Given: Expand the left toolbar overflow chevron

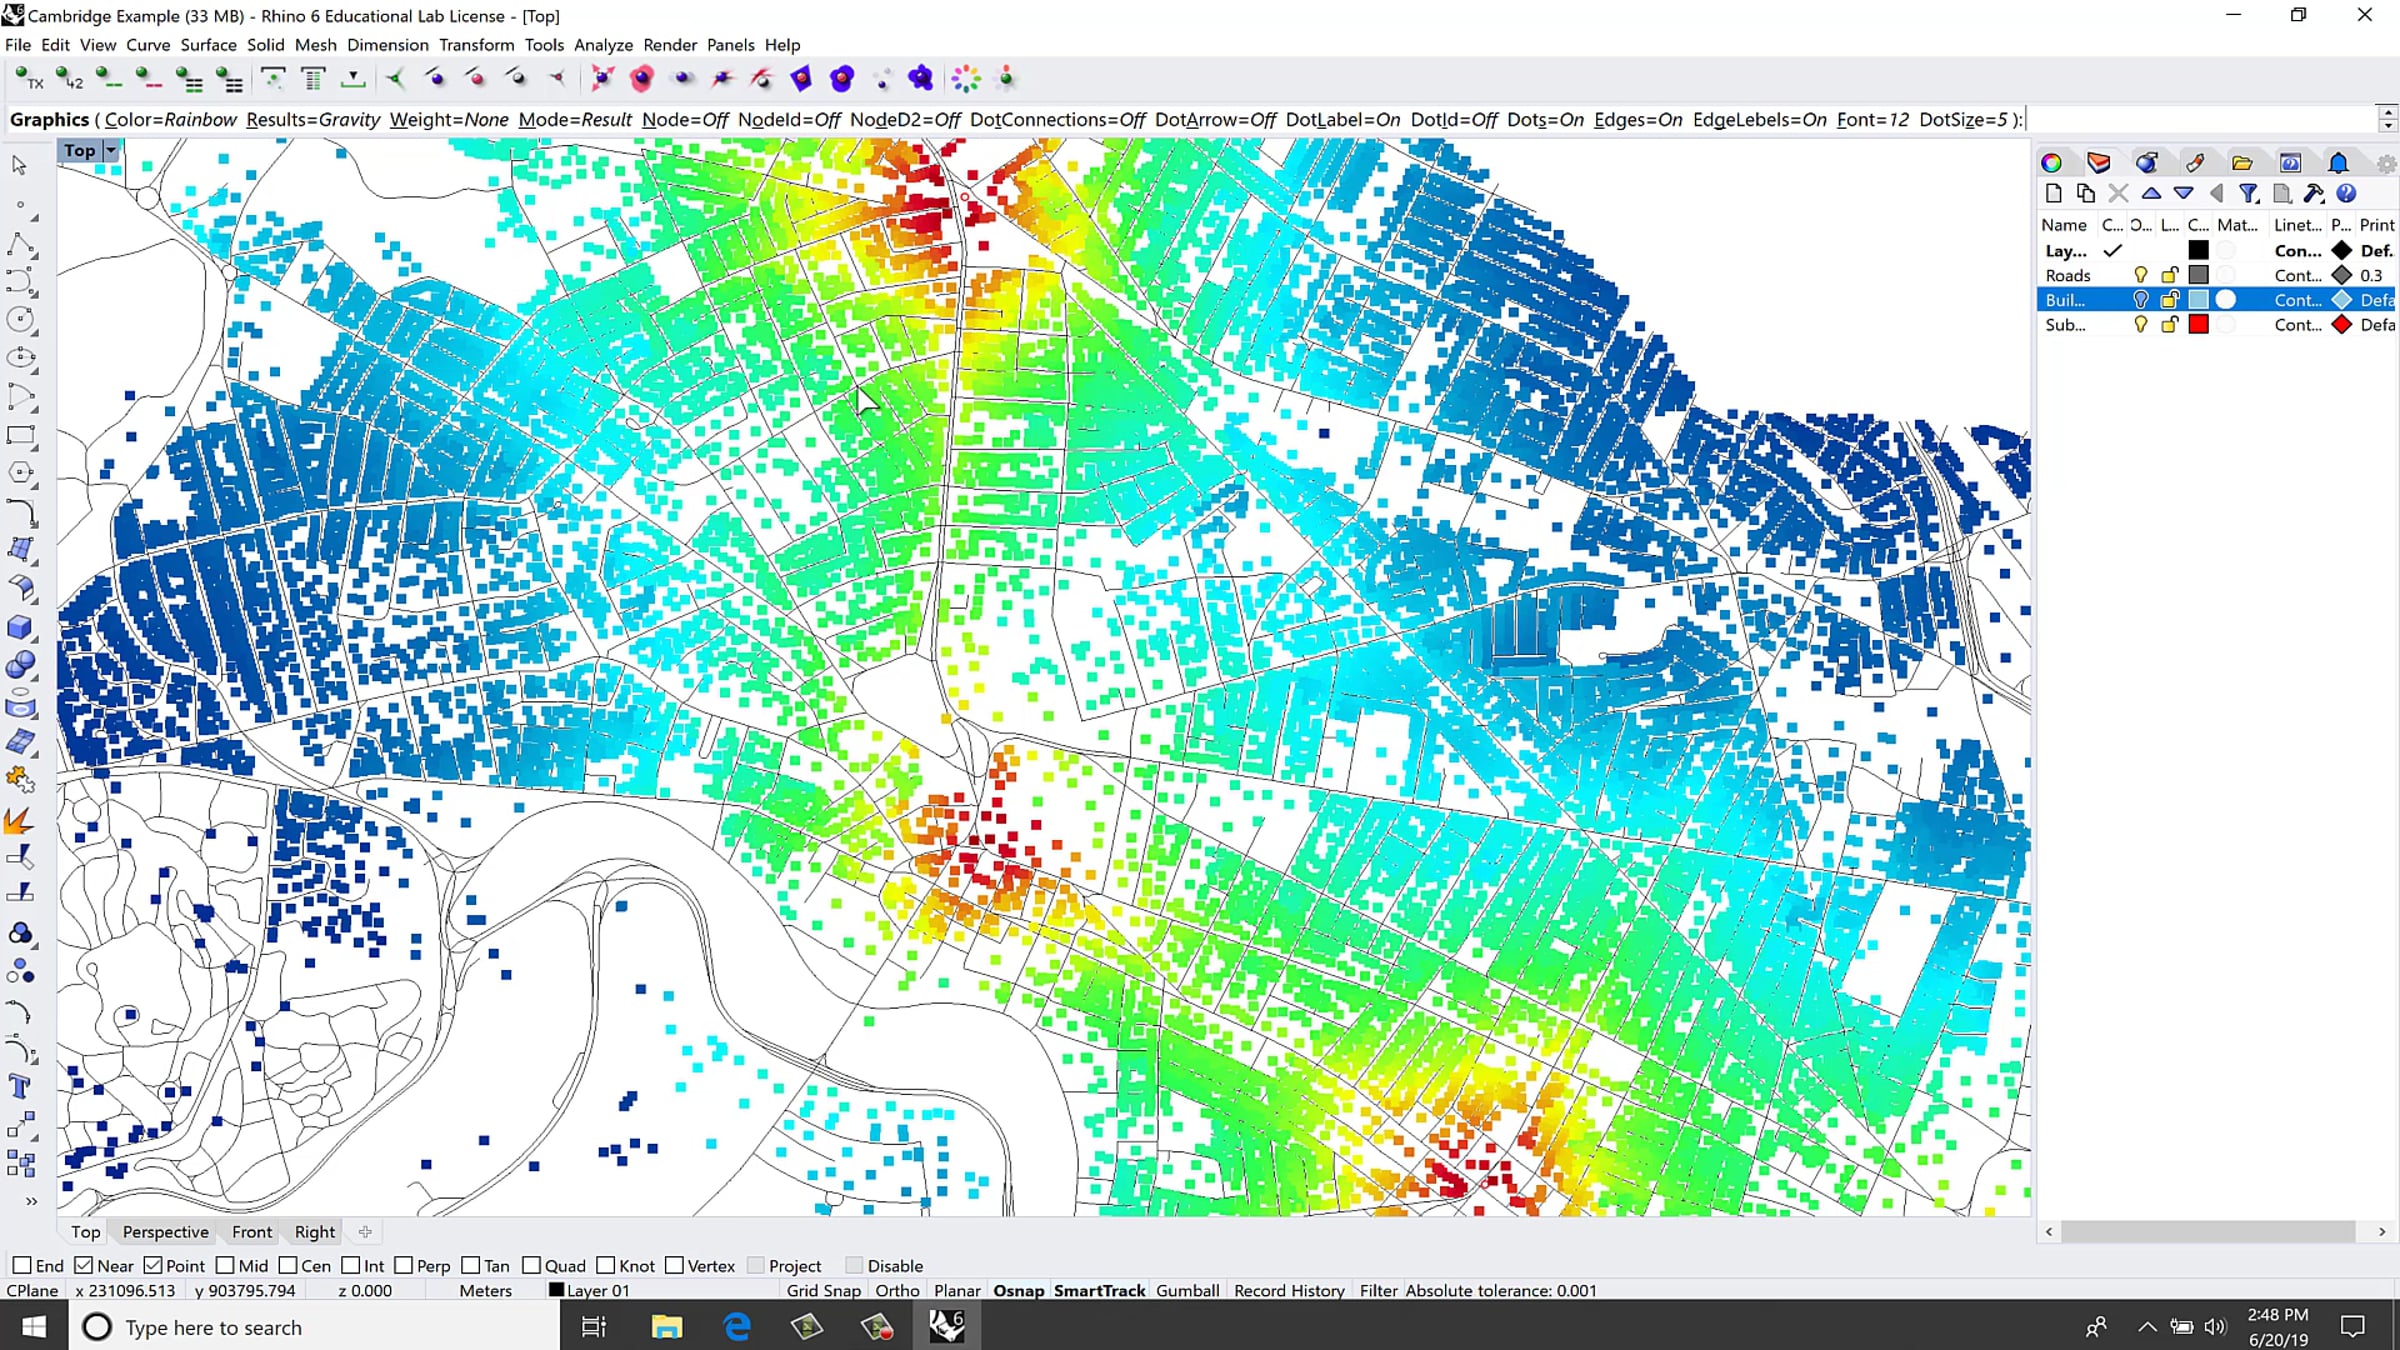Looking at the screenshot, I should [31, 1201].
